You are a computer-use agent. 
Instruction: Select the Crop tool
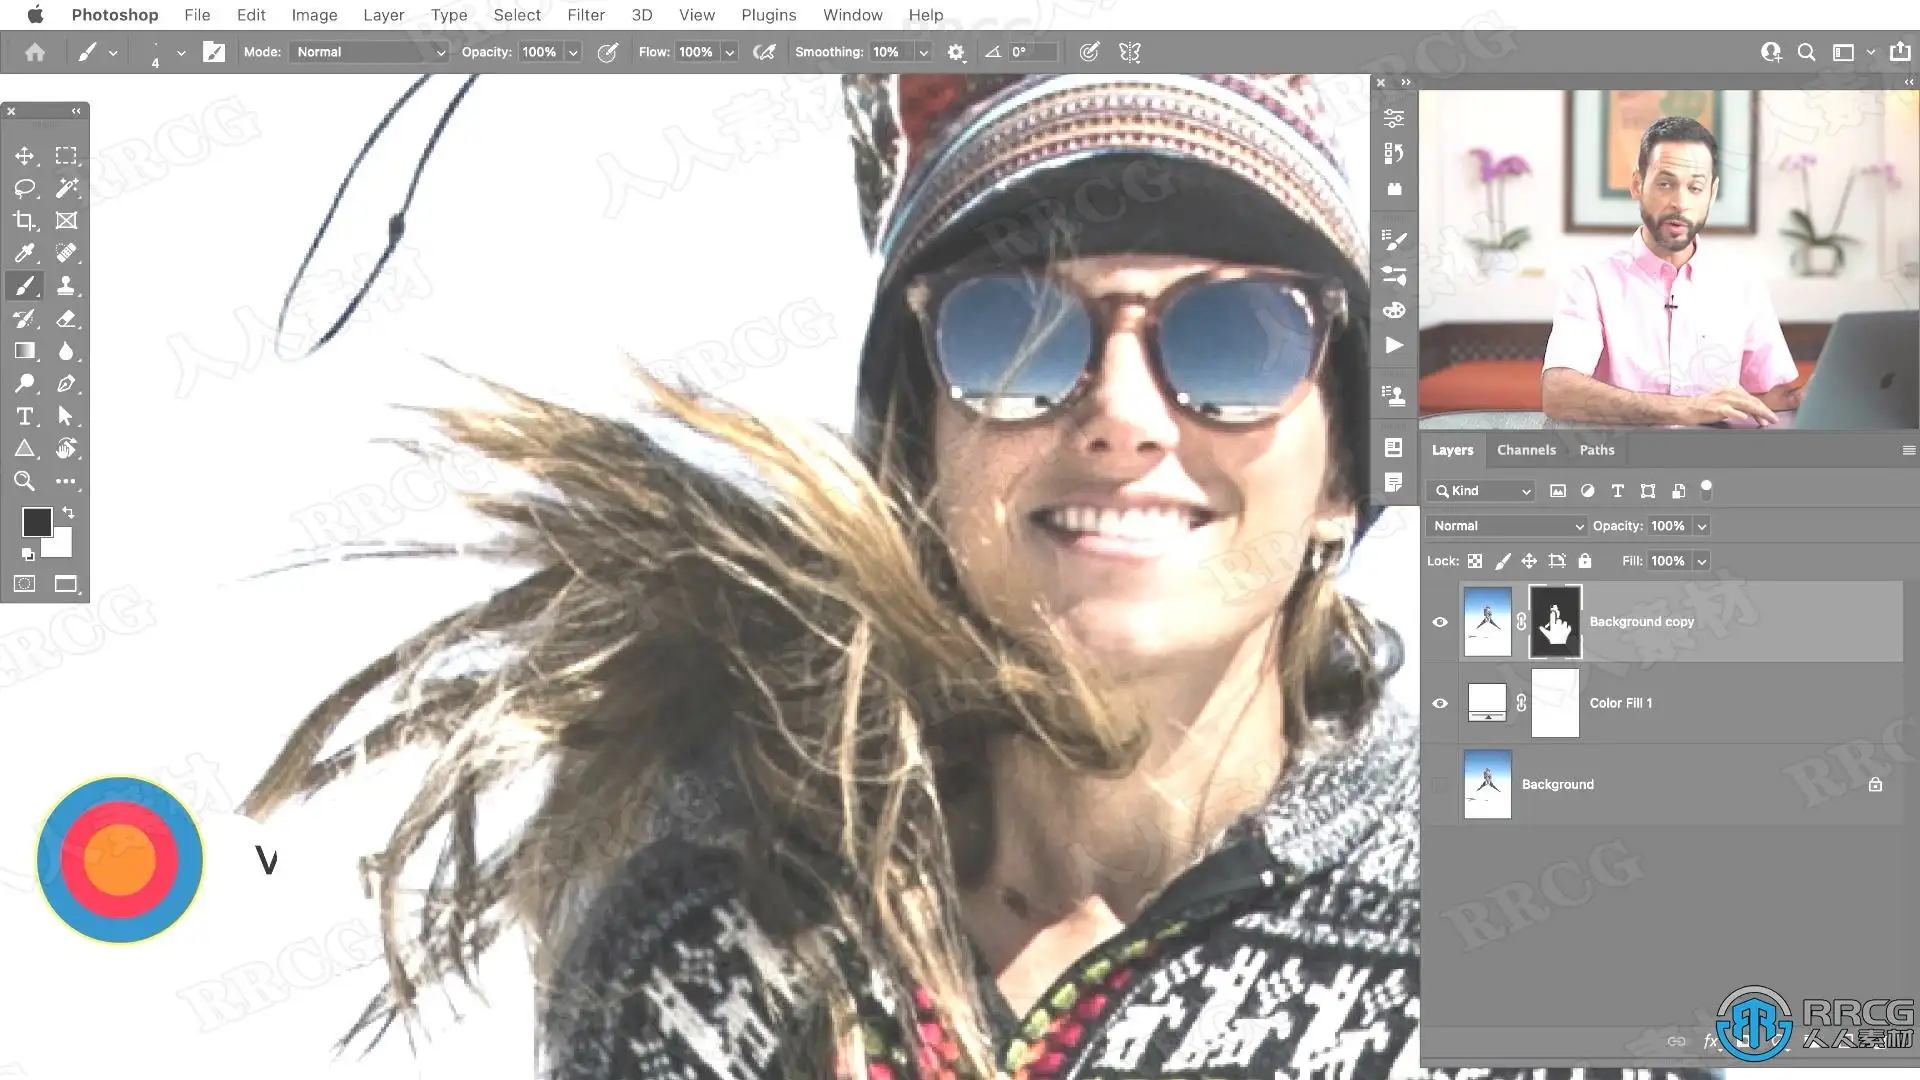[x=25, y=220]
